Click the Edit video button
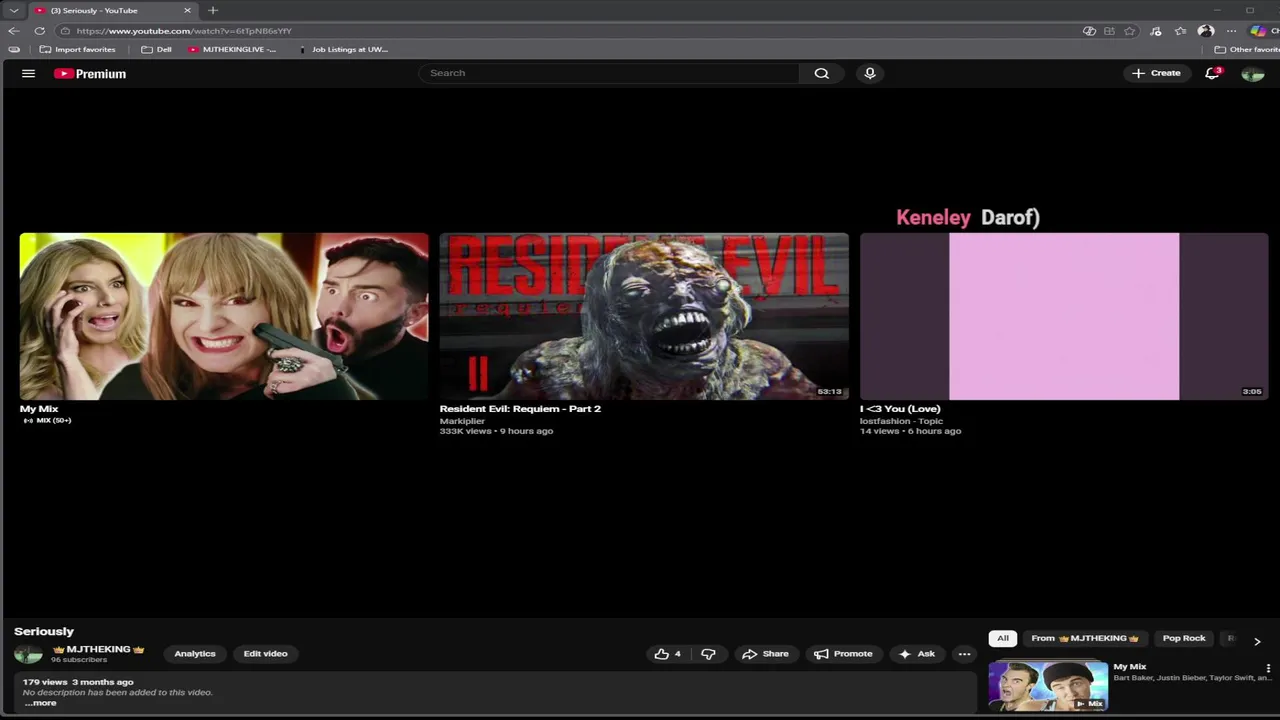The height and width of the screenshot is (720, 1280). point(265,654)
